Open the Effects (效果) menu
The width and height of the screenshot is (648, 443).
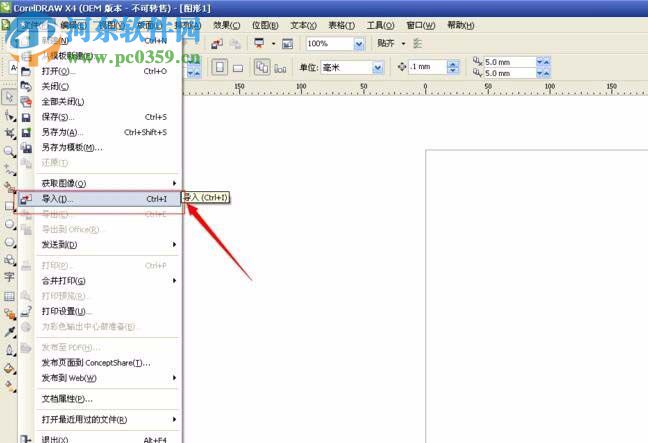click(226, 25)
